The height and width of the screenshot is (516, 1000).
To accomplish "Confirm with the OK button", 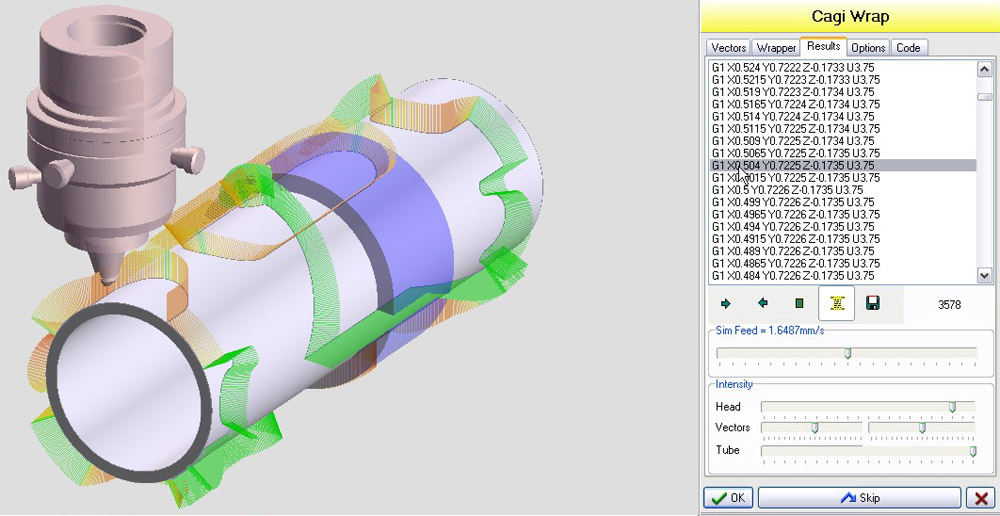I will [x=728, y=498].
